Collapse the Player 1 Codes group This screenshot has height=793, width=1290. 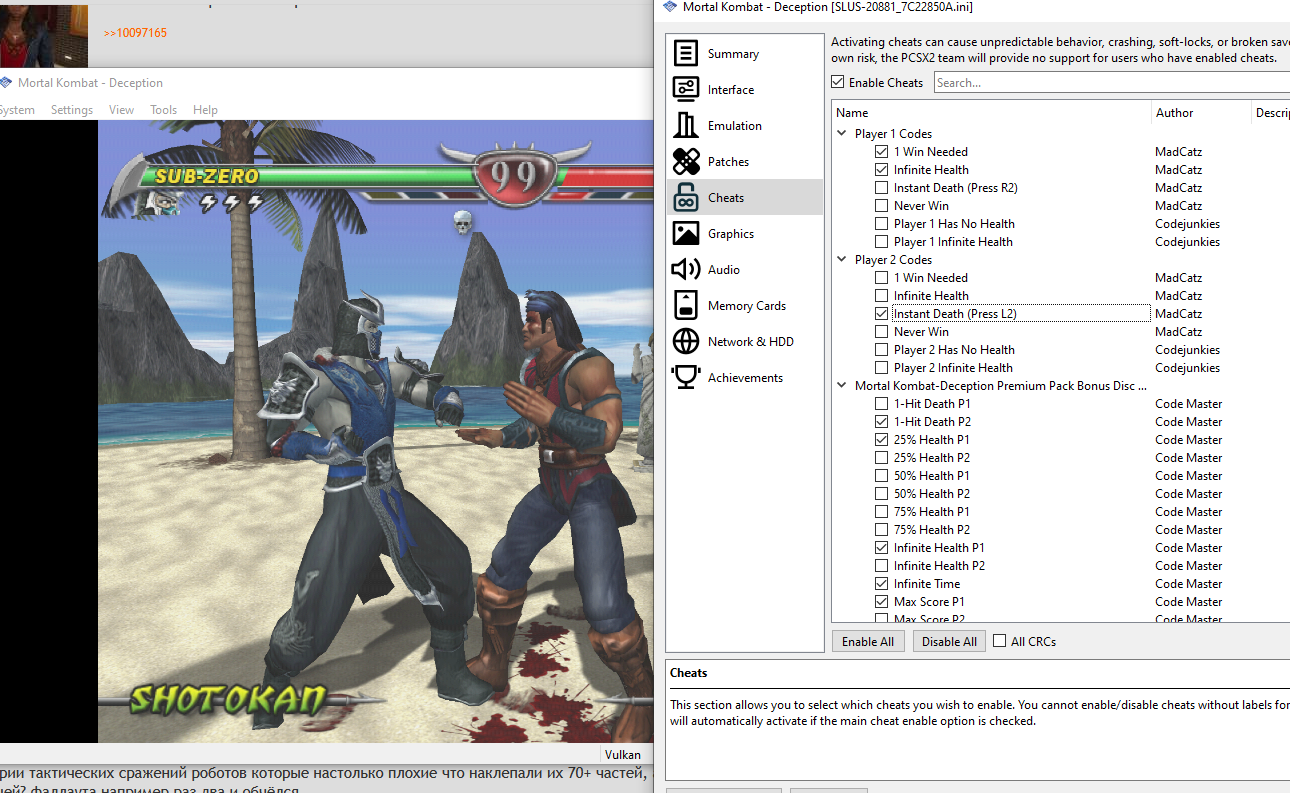[842, 134]
